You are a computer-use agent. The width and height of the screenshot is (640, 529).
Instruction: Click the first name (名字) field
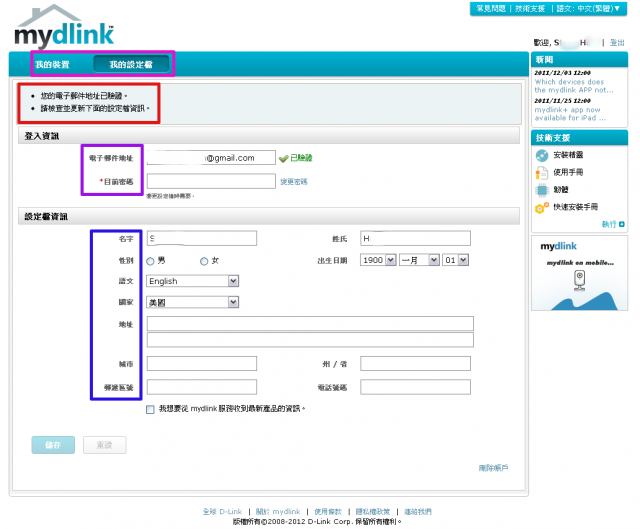point(202,238)
